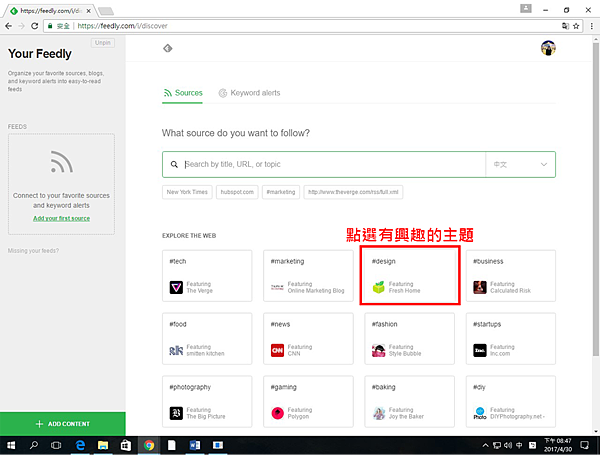The image size is (600, 458).
Task: Click the Unpin button
Action: (103, 43)
